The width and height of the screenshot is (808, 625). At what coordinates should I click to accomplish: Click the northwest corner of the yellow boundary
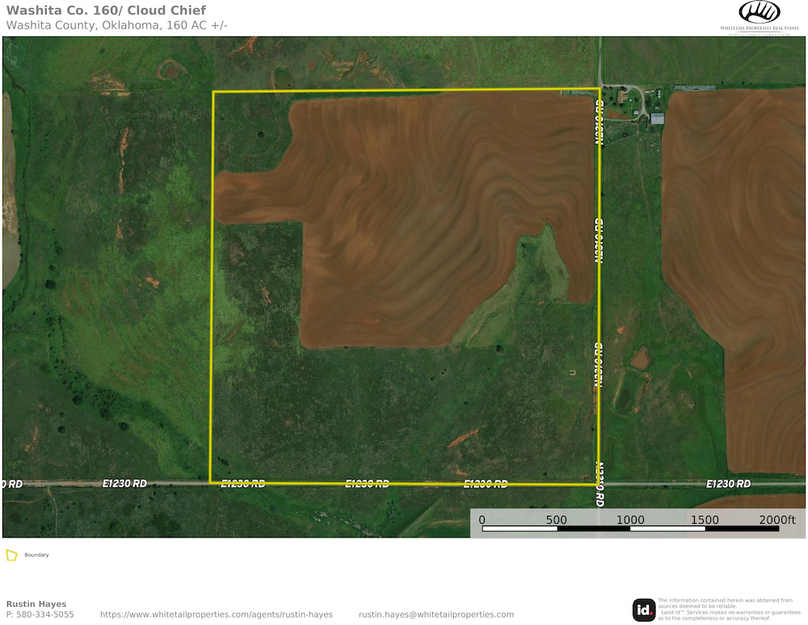tap(214, 93)
